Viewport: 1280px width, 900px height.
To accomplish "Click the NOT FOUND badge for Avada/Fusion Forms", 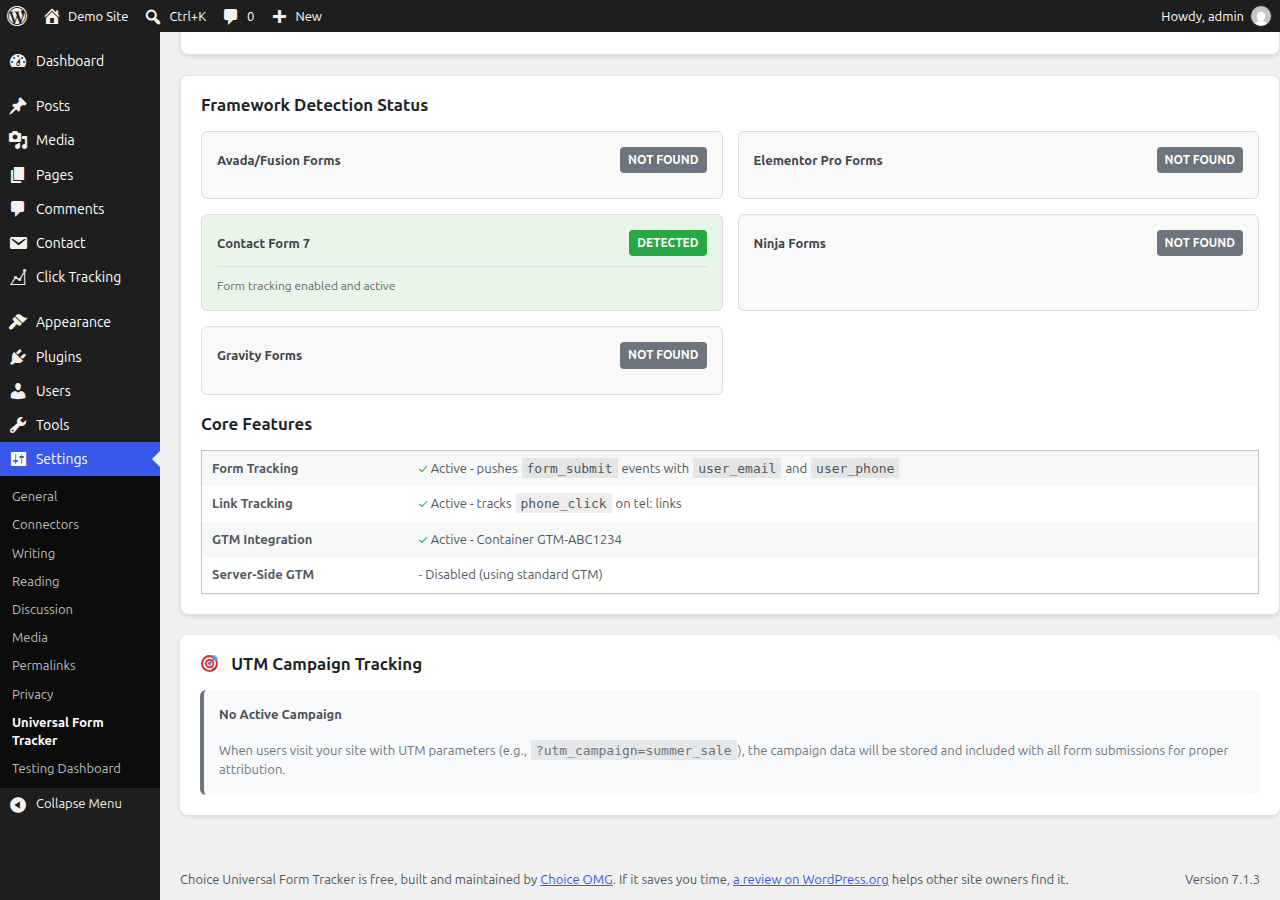I will tap(663, 160).
